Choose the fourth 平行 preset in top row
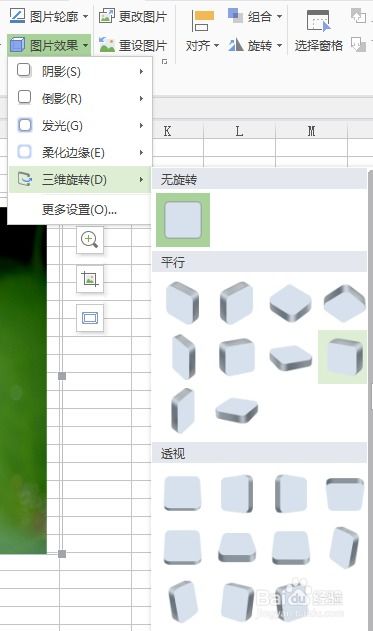Viewport: 373px width, 631px height. [344, 303]
